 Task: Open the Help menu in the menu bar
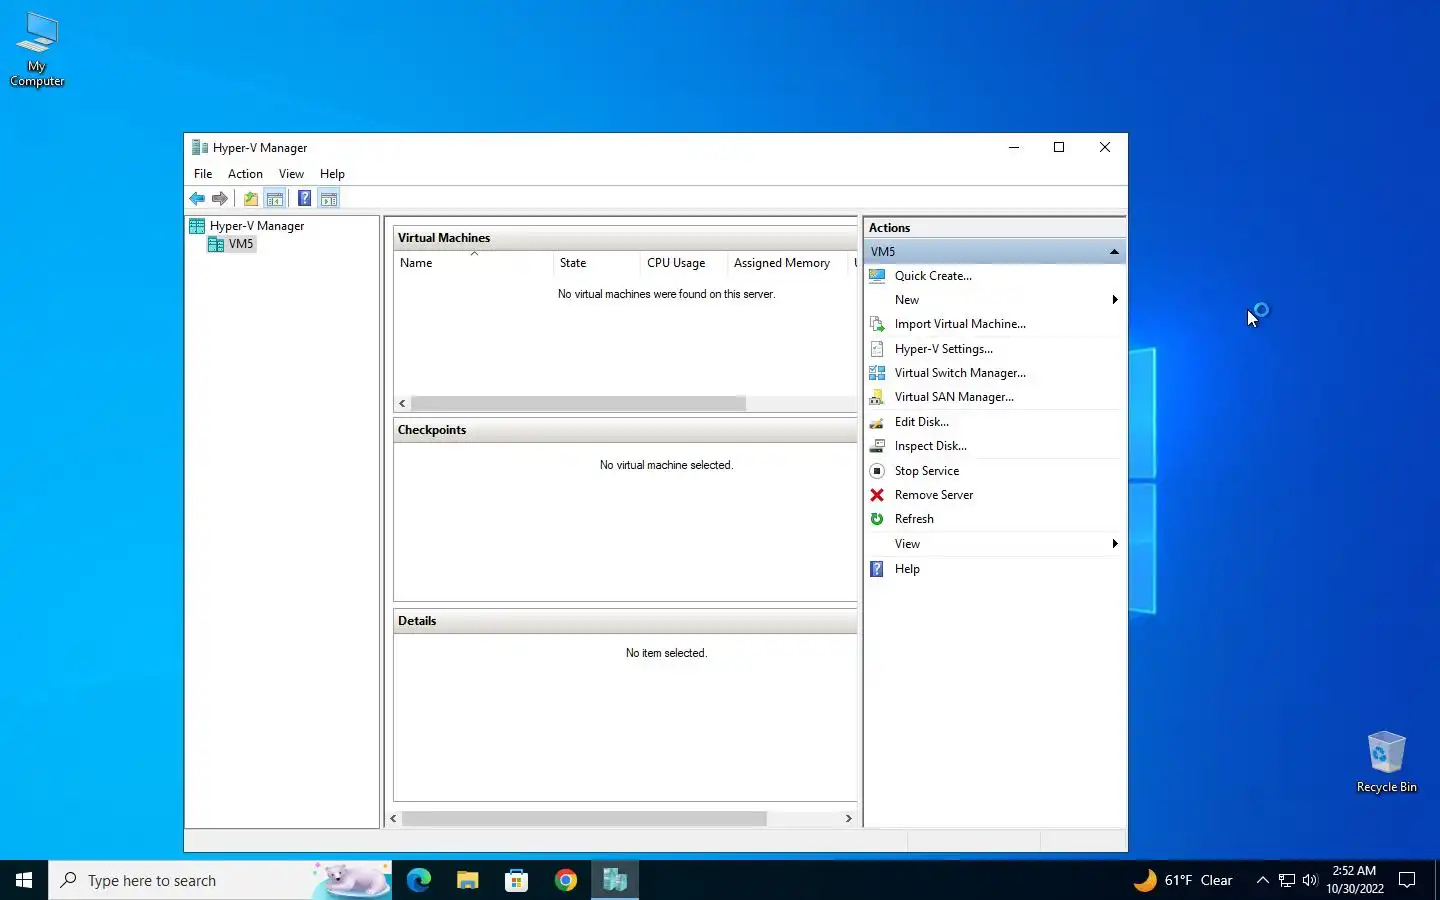point(332,174)
